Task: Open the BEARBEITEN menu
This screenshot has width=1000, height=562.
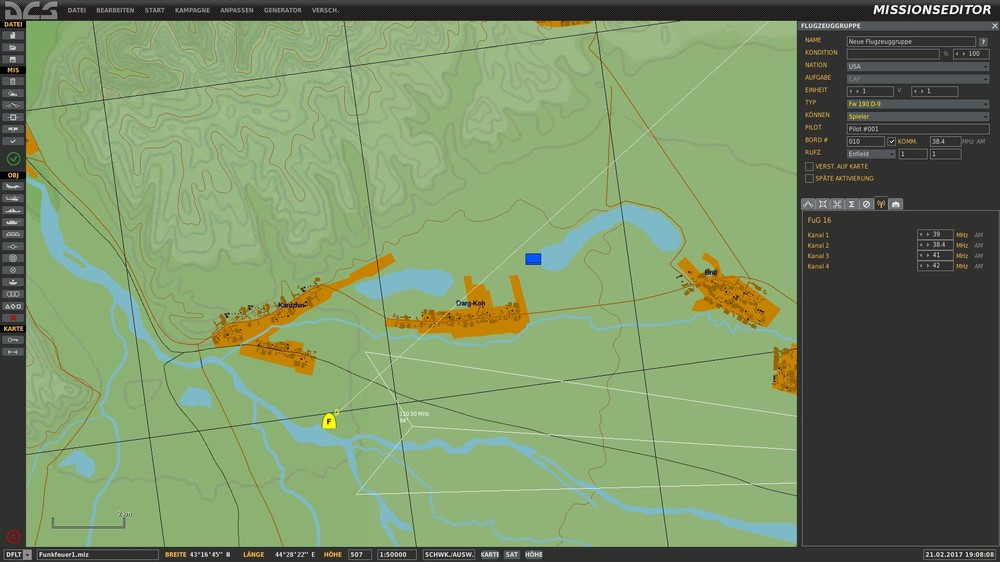Action: coord(115,10)
